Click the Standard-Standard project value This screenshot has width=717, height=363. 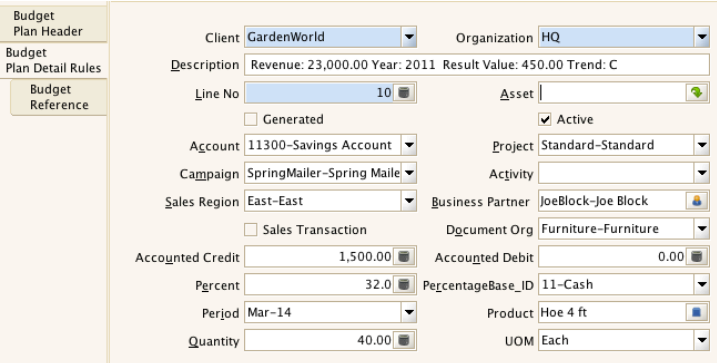pos(598,145)
